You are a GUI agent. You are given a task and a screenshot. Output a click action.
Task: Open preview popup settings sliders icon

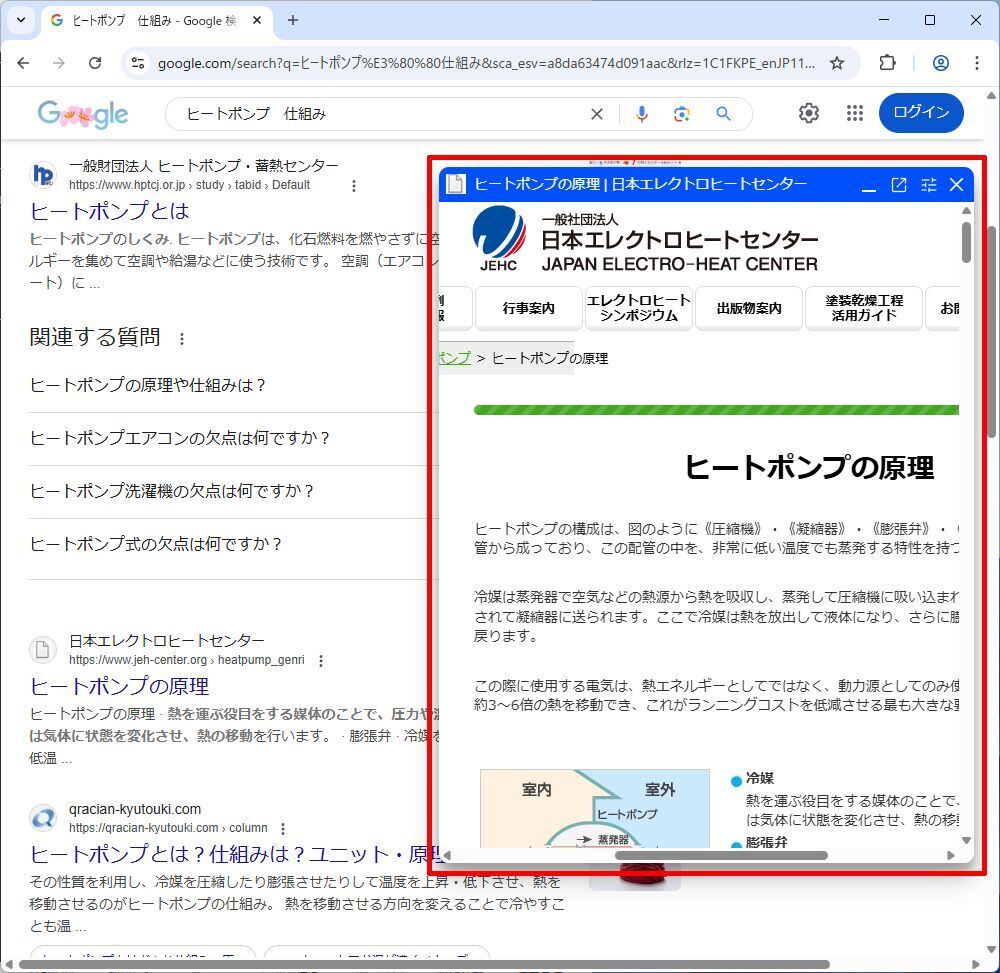point(929,185)
